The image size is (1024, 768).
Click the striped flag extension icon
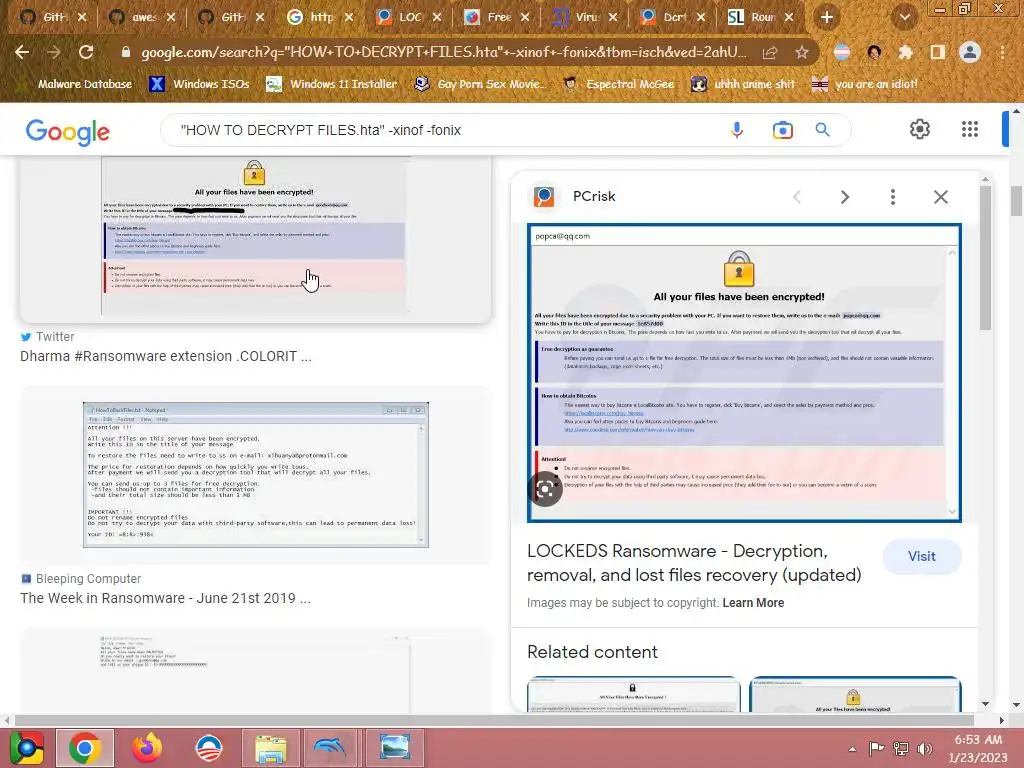[842, 52]
